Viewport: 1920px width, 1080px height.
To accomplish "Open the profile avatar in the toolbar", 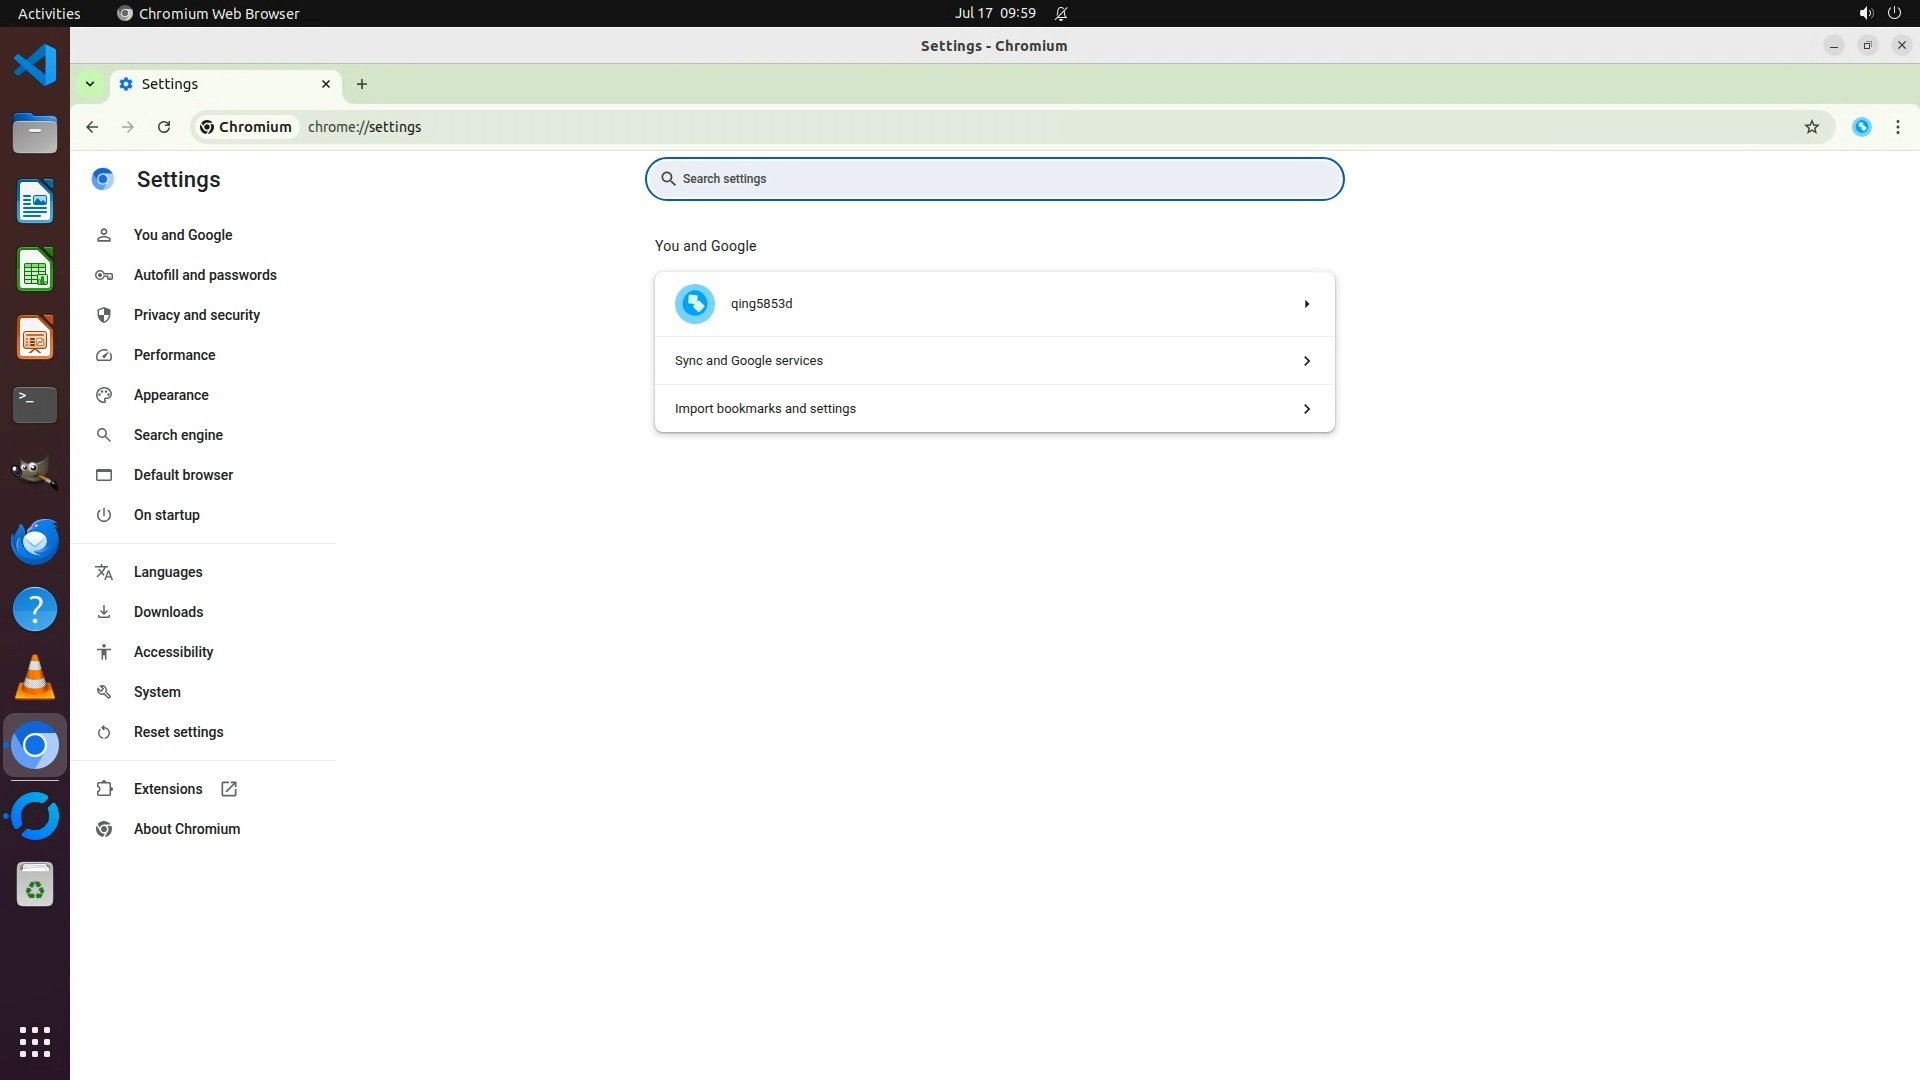I will (1861, 127).
